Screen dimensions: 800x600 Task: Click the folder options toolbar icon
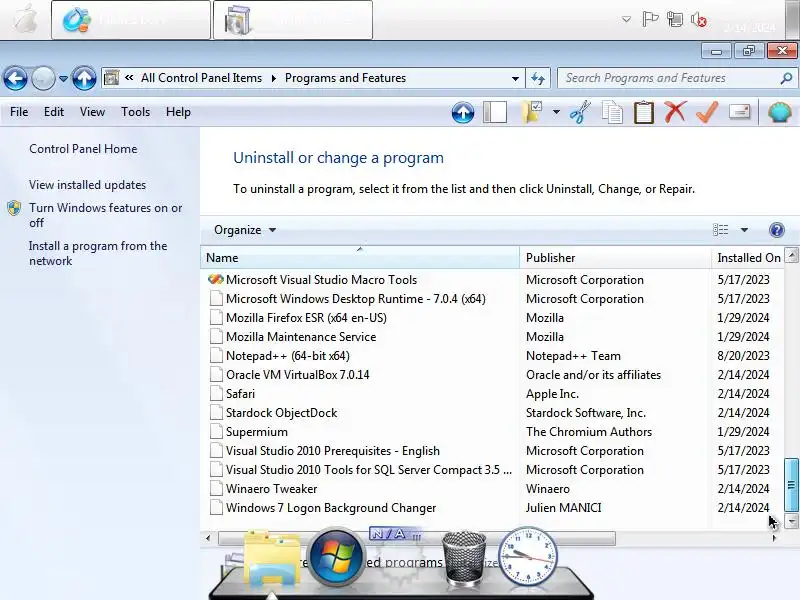(532, 112)
